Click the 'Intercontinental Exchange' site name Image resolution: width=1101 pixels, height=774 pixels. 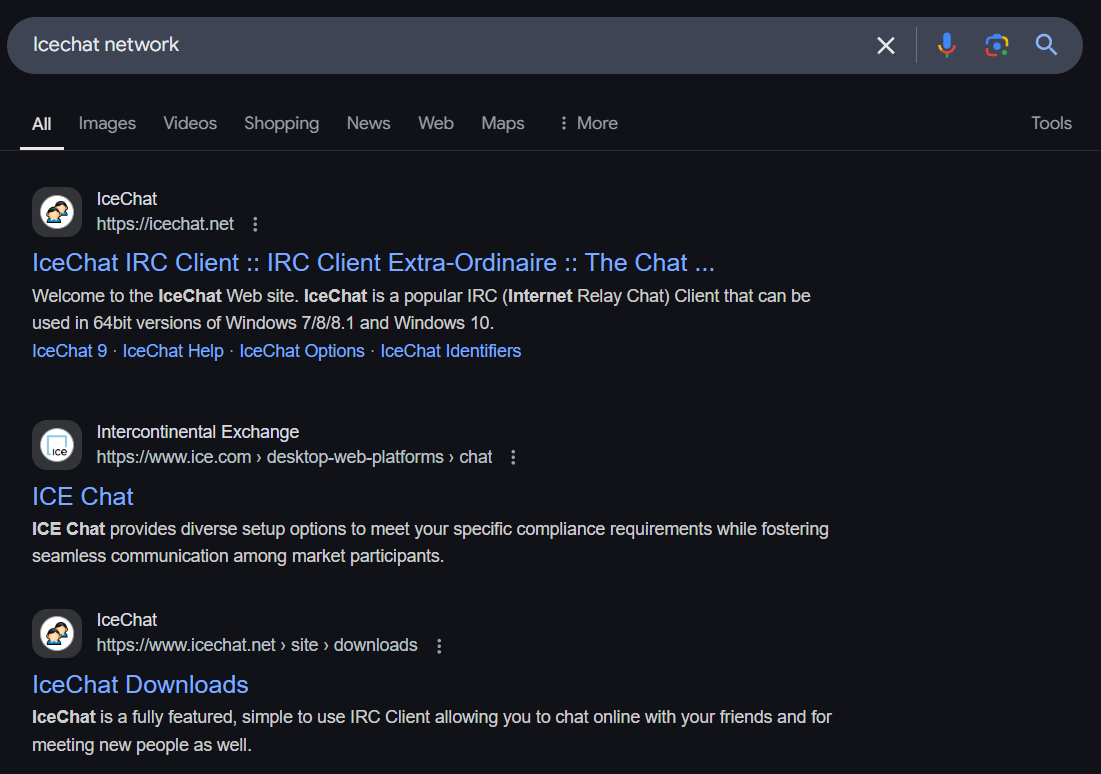coord(197,432)
